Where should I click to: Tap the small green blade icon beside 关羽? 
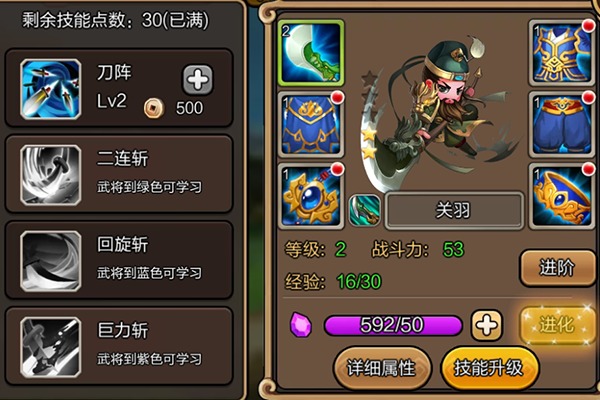tap(365, 211)
